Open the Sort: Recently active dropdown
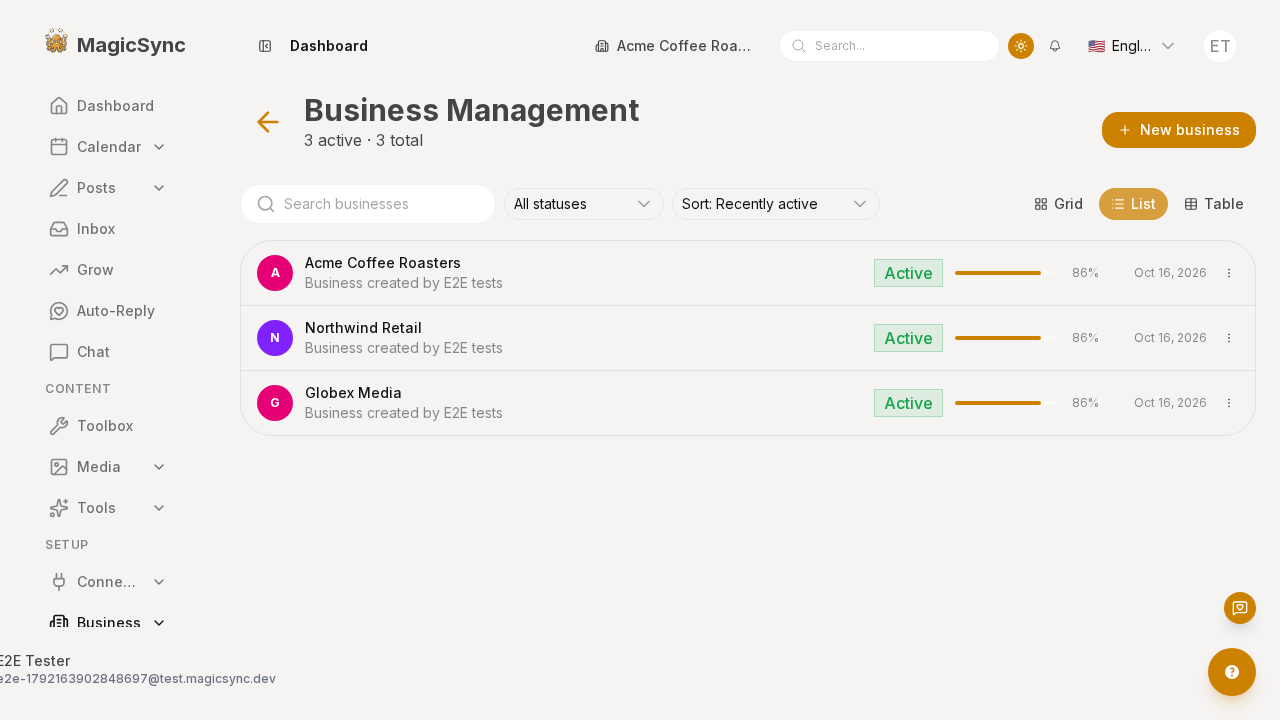The image size is (1280, 720). [776, 204]
